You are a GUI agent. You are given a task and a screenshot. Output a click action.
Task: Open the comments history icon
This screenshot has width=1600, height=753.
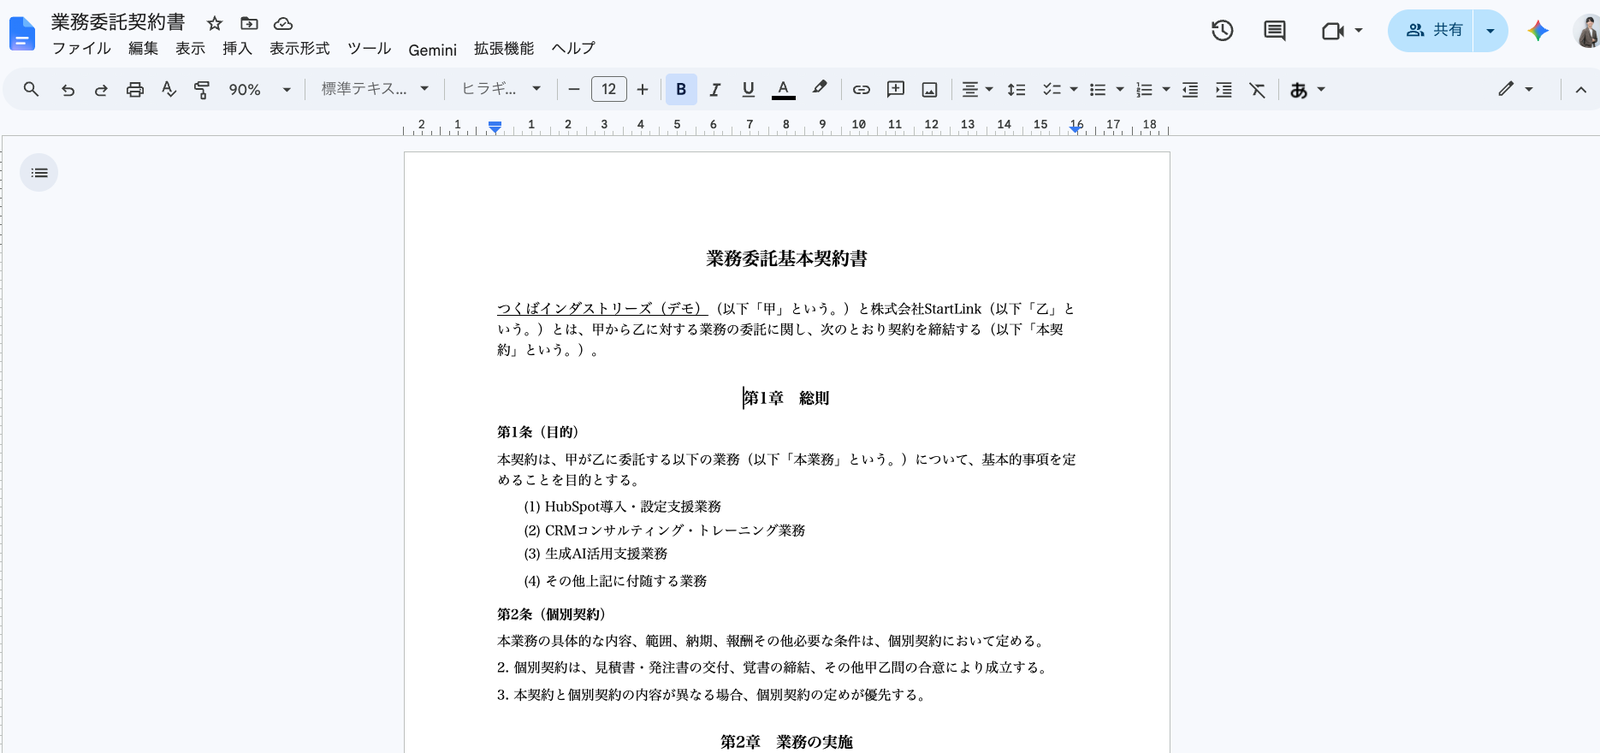(1274, 31)
